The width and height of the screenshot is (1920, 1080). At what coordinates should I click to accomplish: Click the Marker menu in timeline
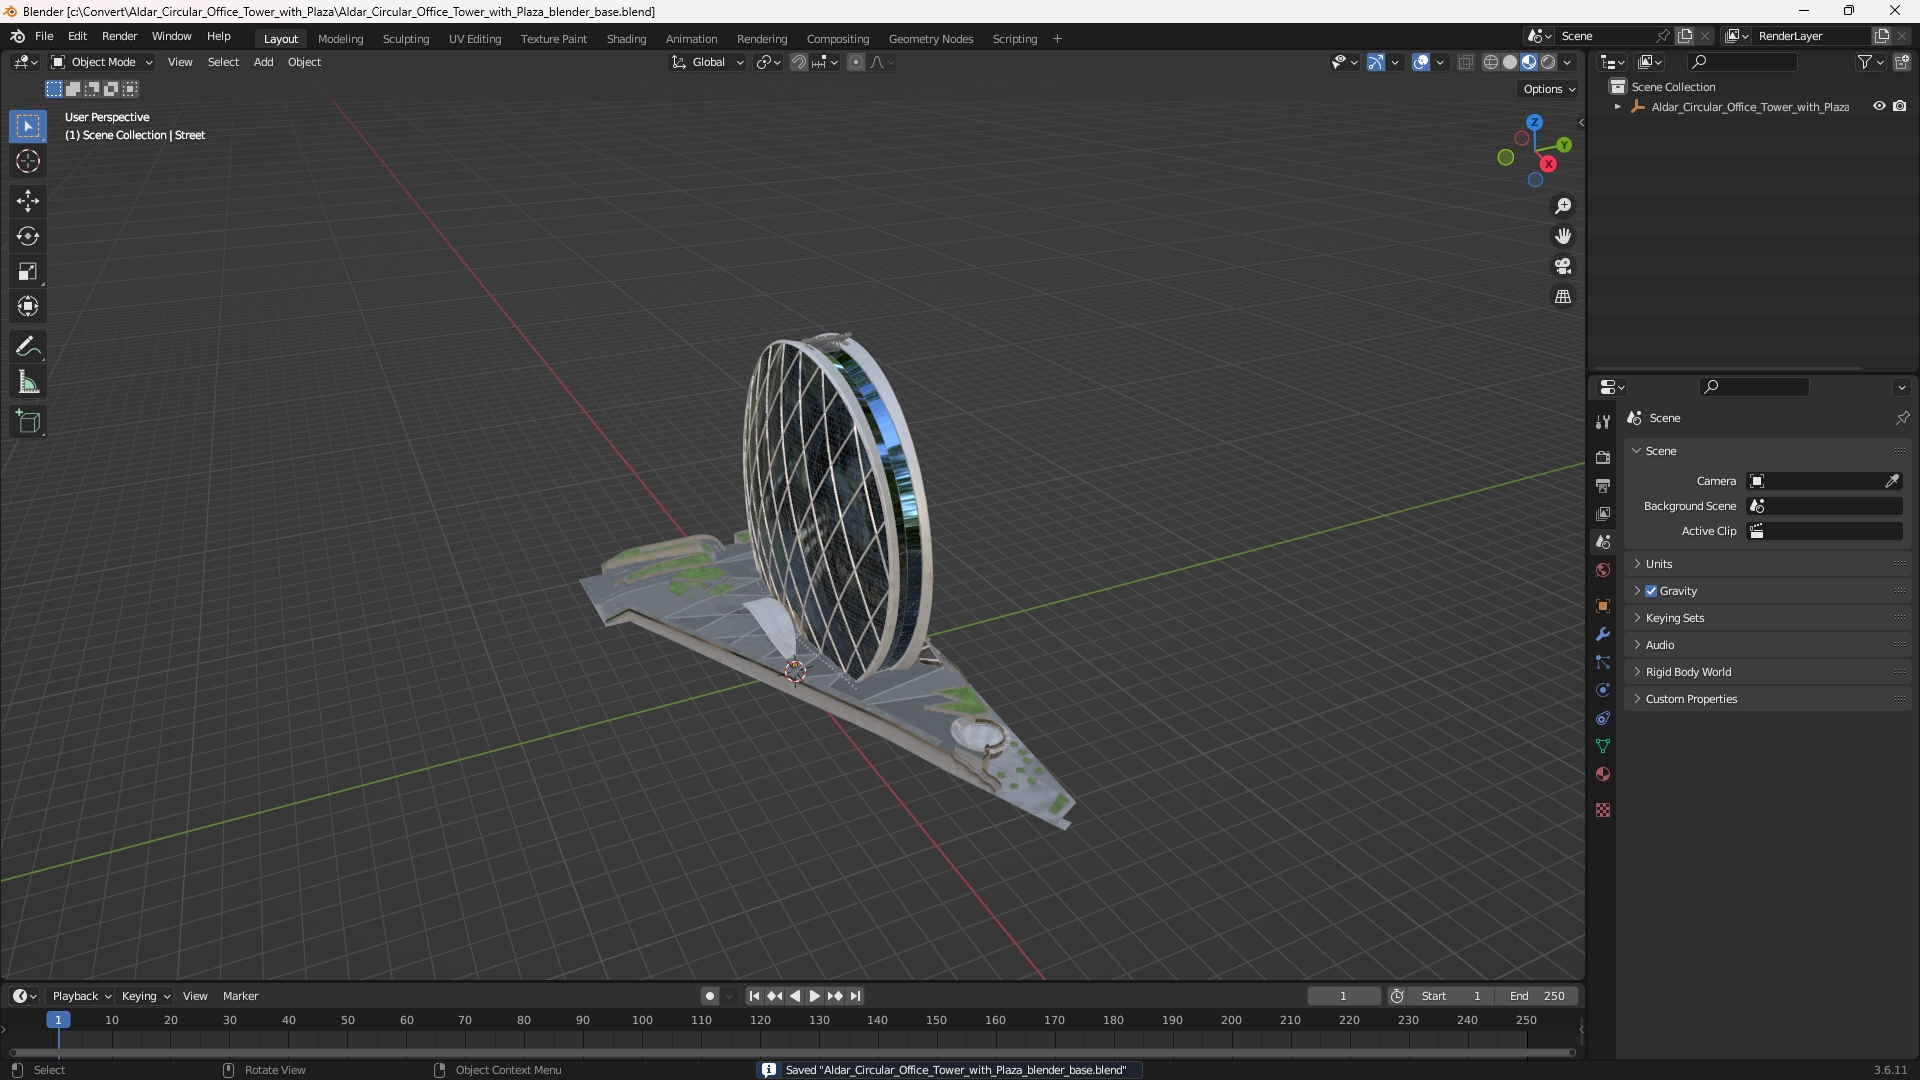click(x=240, y=996)
